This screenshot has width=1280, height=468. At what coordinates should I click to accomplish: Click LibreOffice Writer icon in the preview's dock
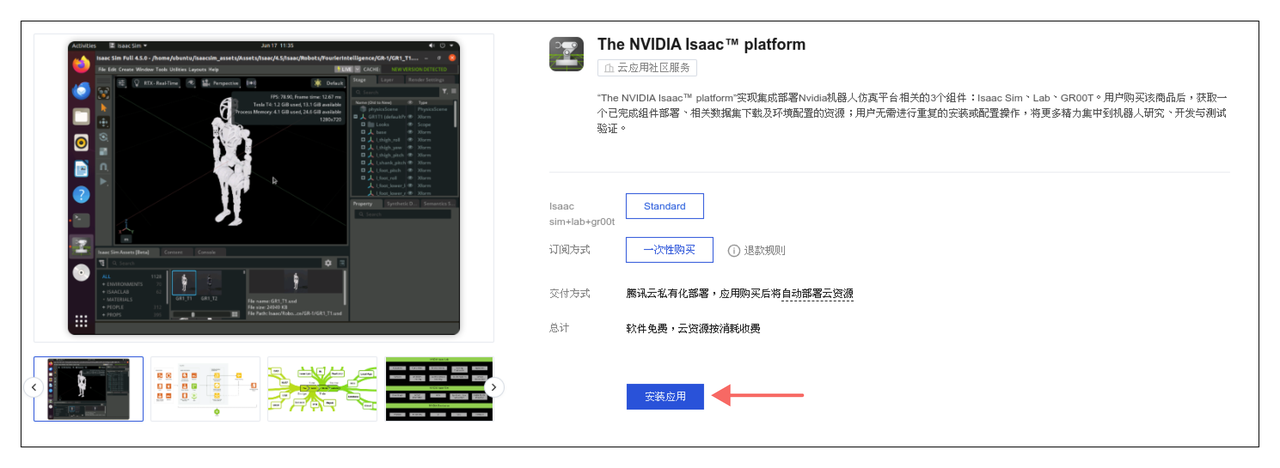81,169
